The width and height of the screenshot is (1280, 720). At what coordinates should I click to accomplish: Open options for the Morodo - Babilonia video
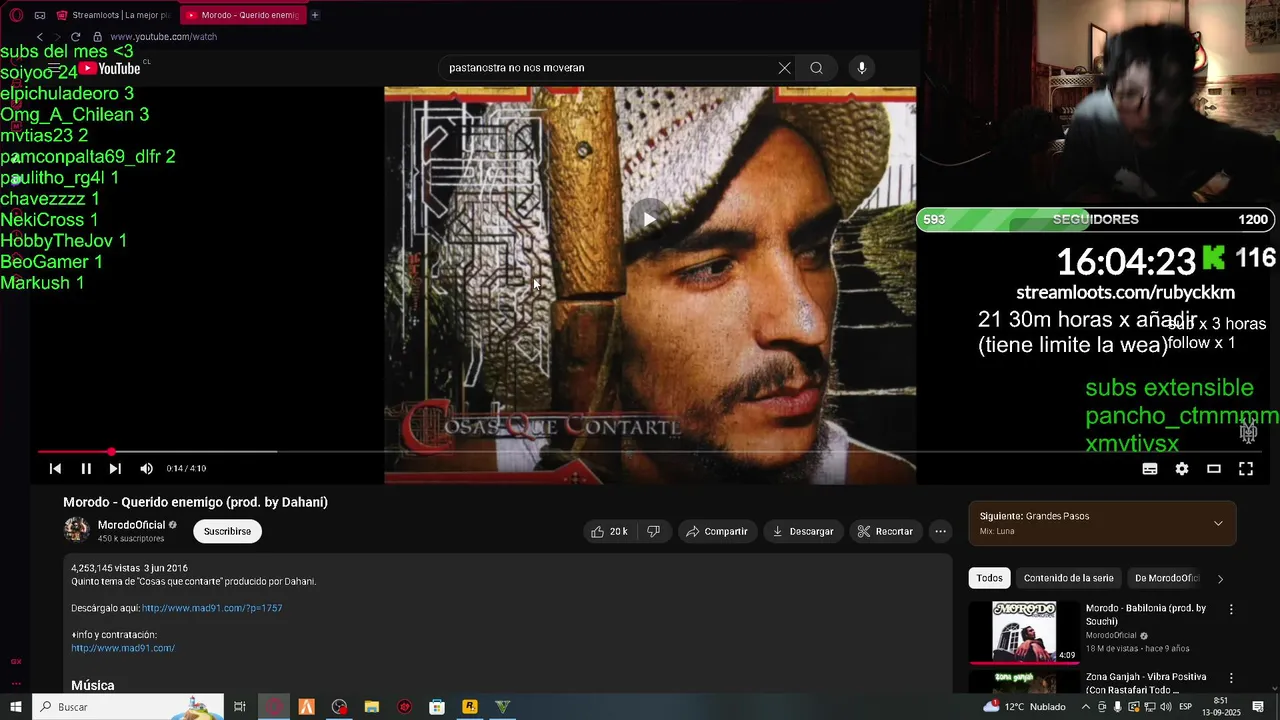click(1231, 609)
